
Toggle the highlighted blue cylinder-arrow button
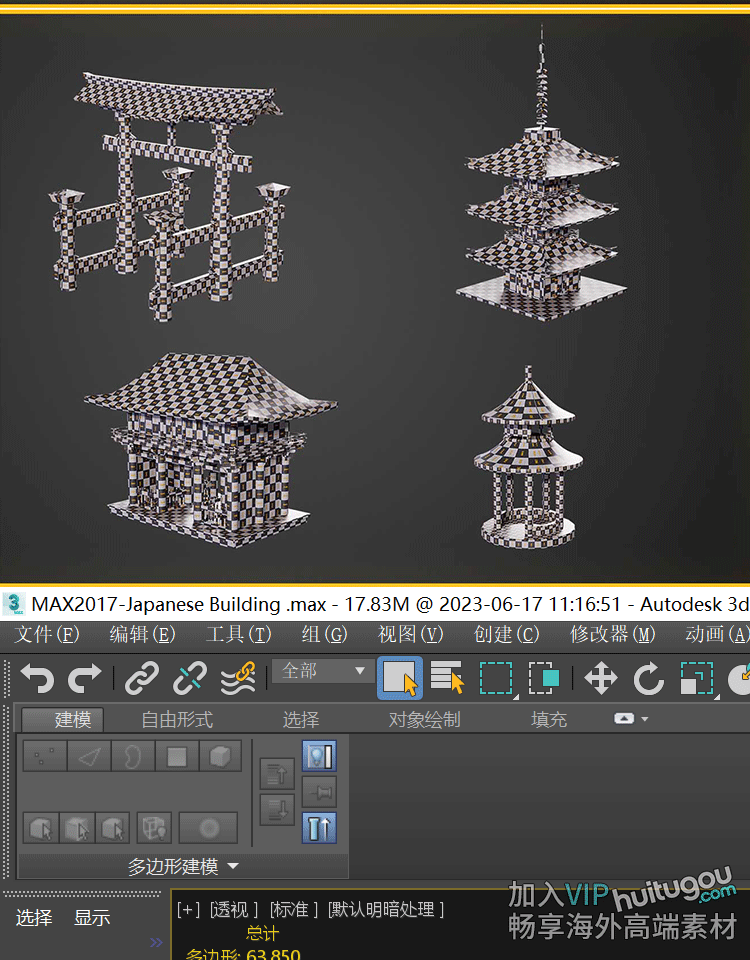[x=319, y=828]
